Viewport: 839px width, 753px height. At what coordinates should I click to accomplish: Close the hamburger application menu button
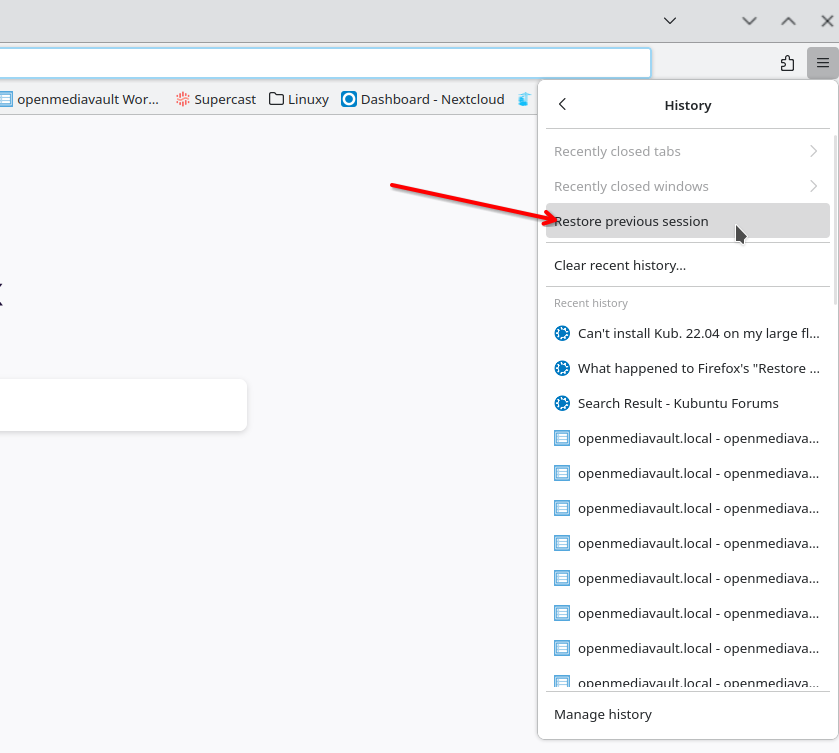coord(822,63)
